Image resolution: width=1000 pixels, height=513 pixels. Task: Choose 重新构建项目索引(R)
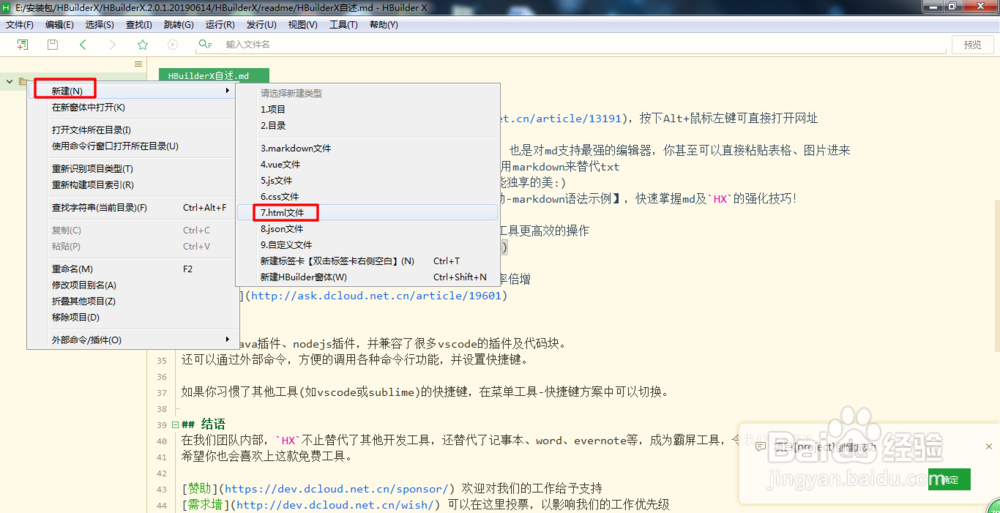click(x=131, y=185)
